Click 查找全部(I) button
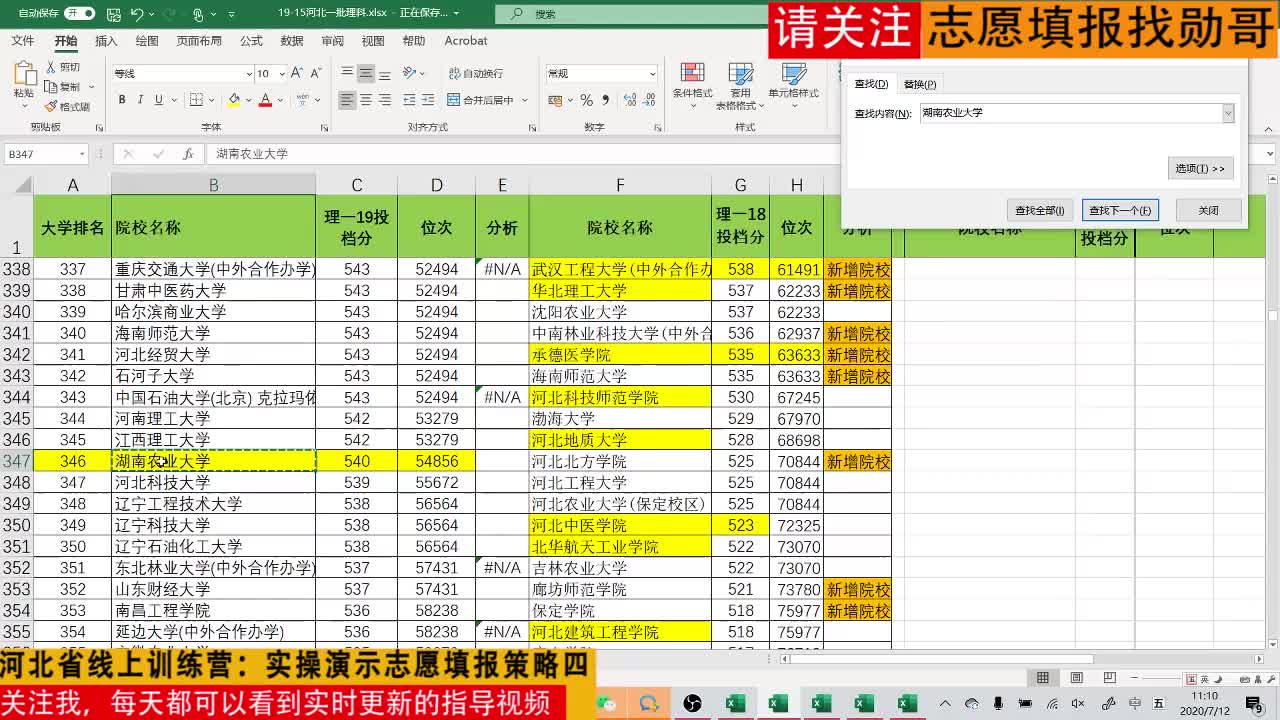This screenshot has height=720, width=1280. pos(1040,210)
